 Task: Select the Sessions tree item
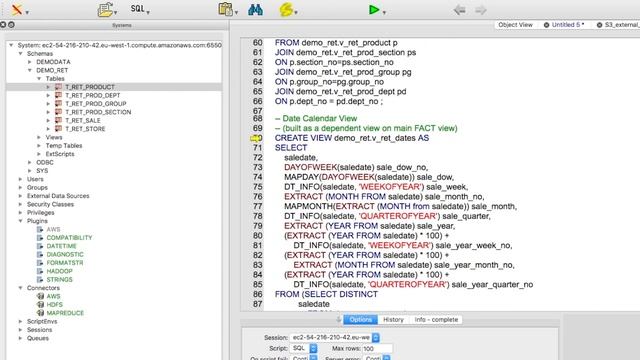point(39,330)
